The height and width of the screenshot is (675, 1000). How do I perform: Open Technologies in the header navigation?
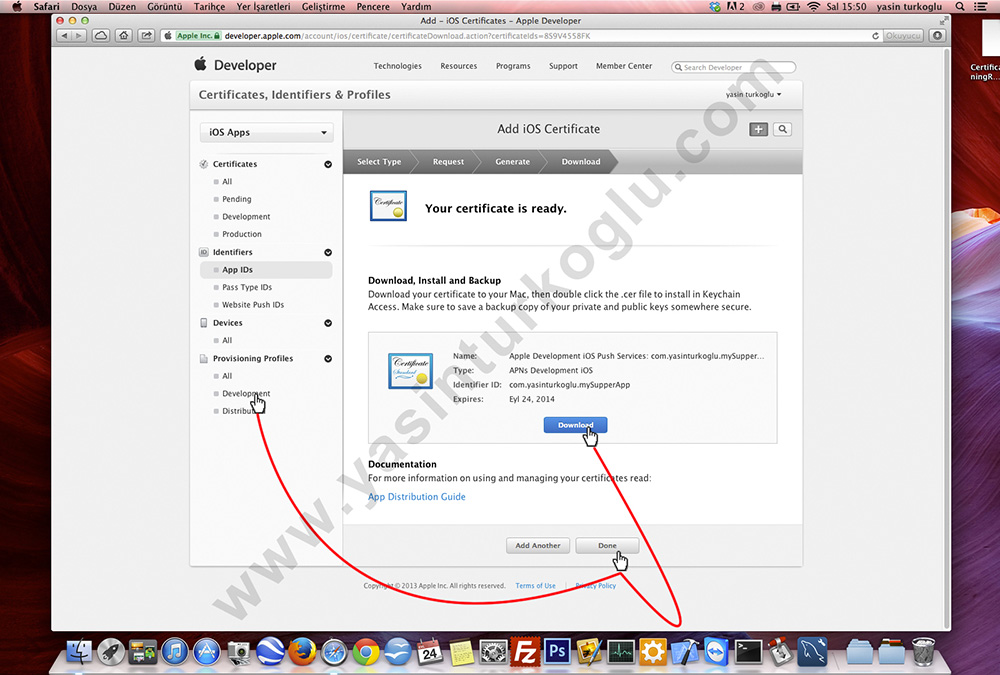[397, 66]
